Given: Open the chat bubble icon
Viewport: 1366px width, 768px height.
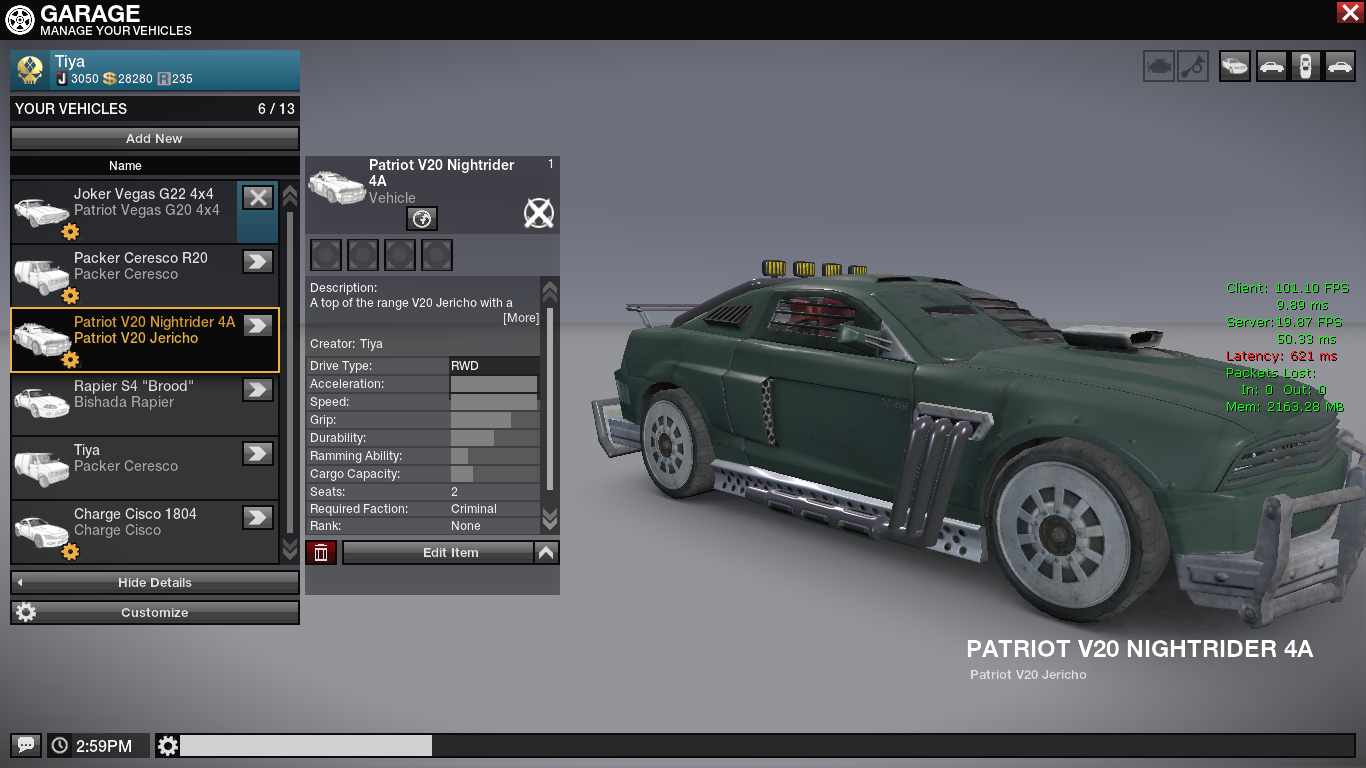Looking at the screenshot, I should pyautogui.click(x=26, y=745).
